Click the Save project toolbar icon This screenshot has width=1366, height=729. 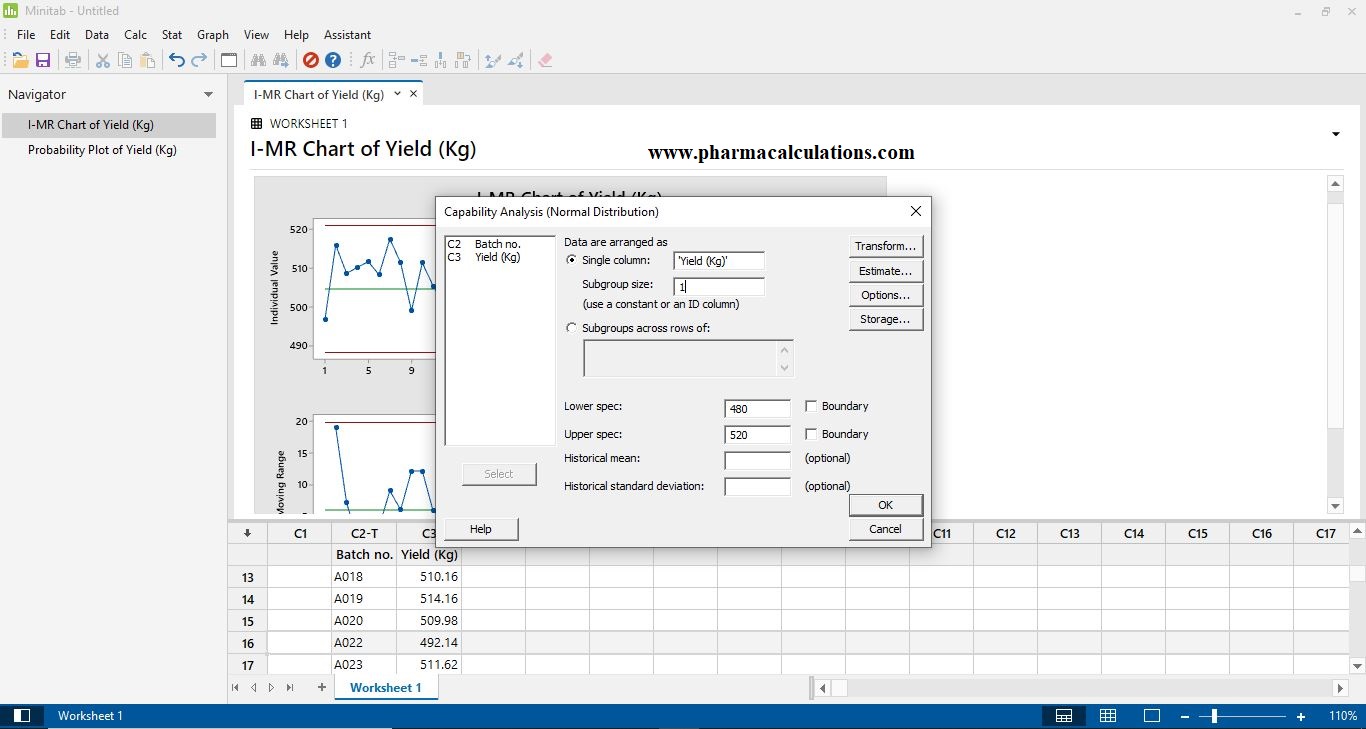[43, 60]
